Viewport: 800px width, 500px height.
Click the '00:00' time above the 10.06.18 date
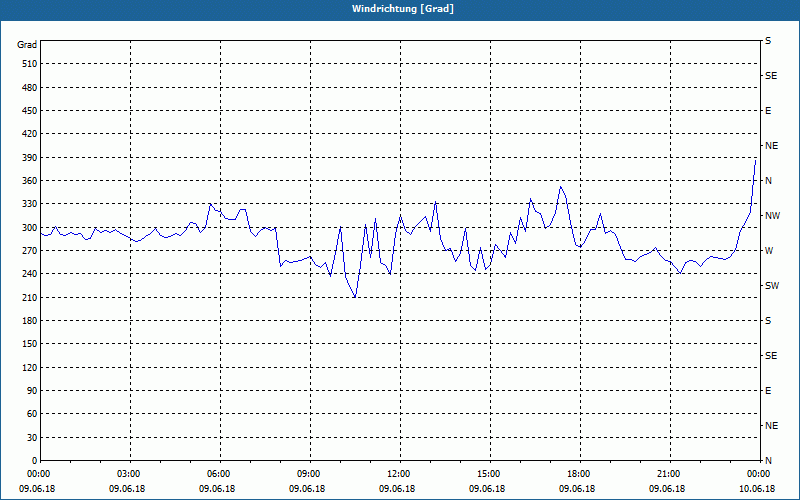759,474
